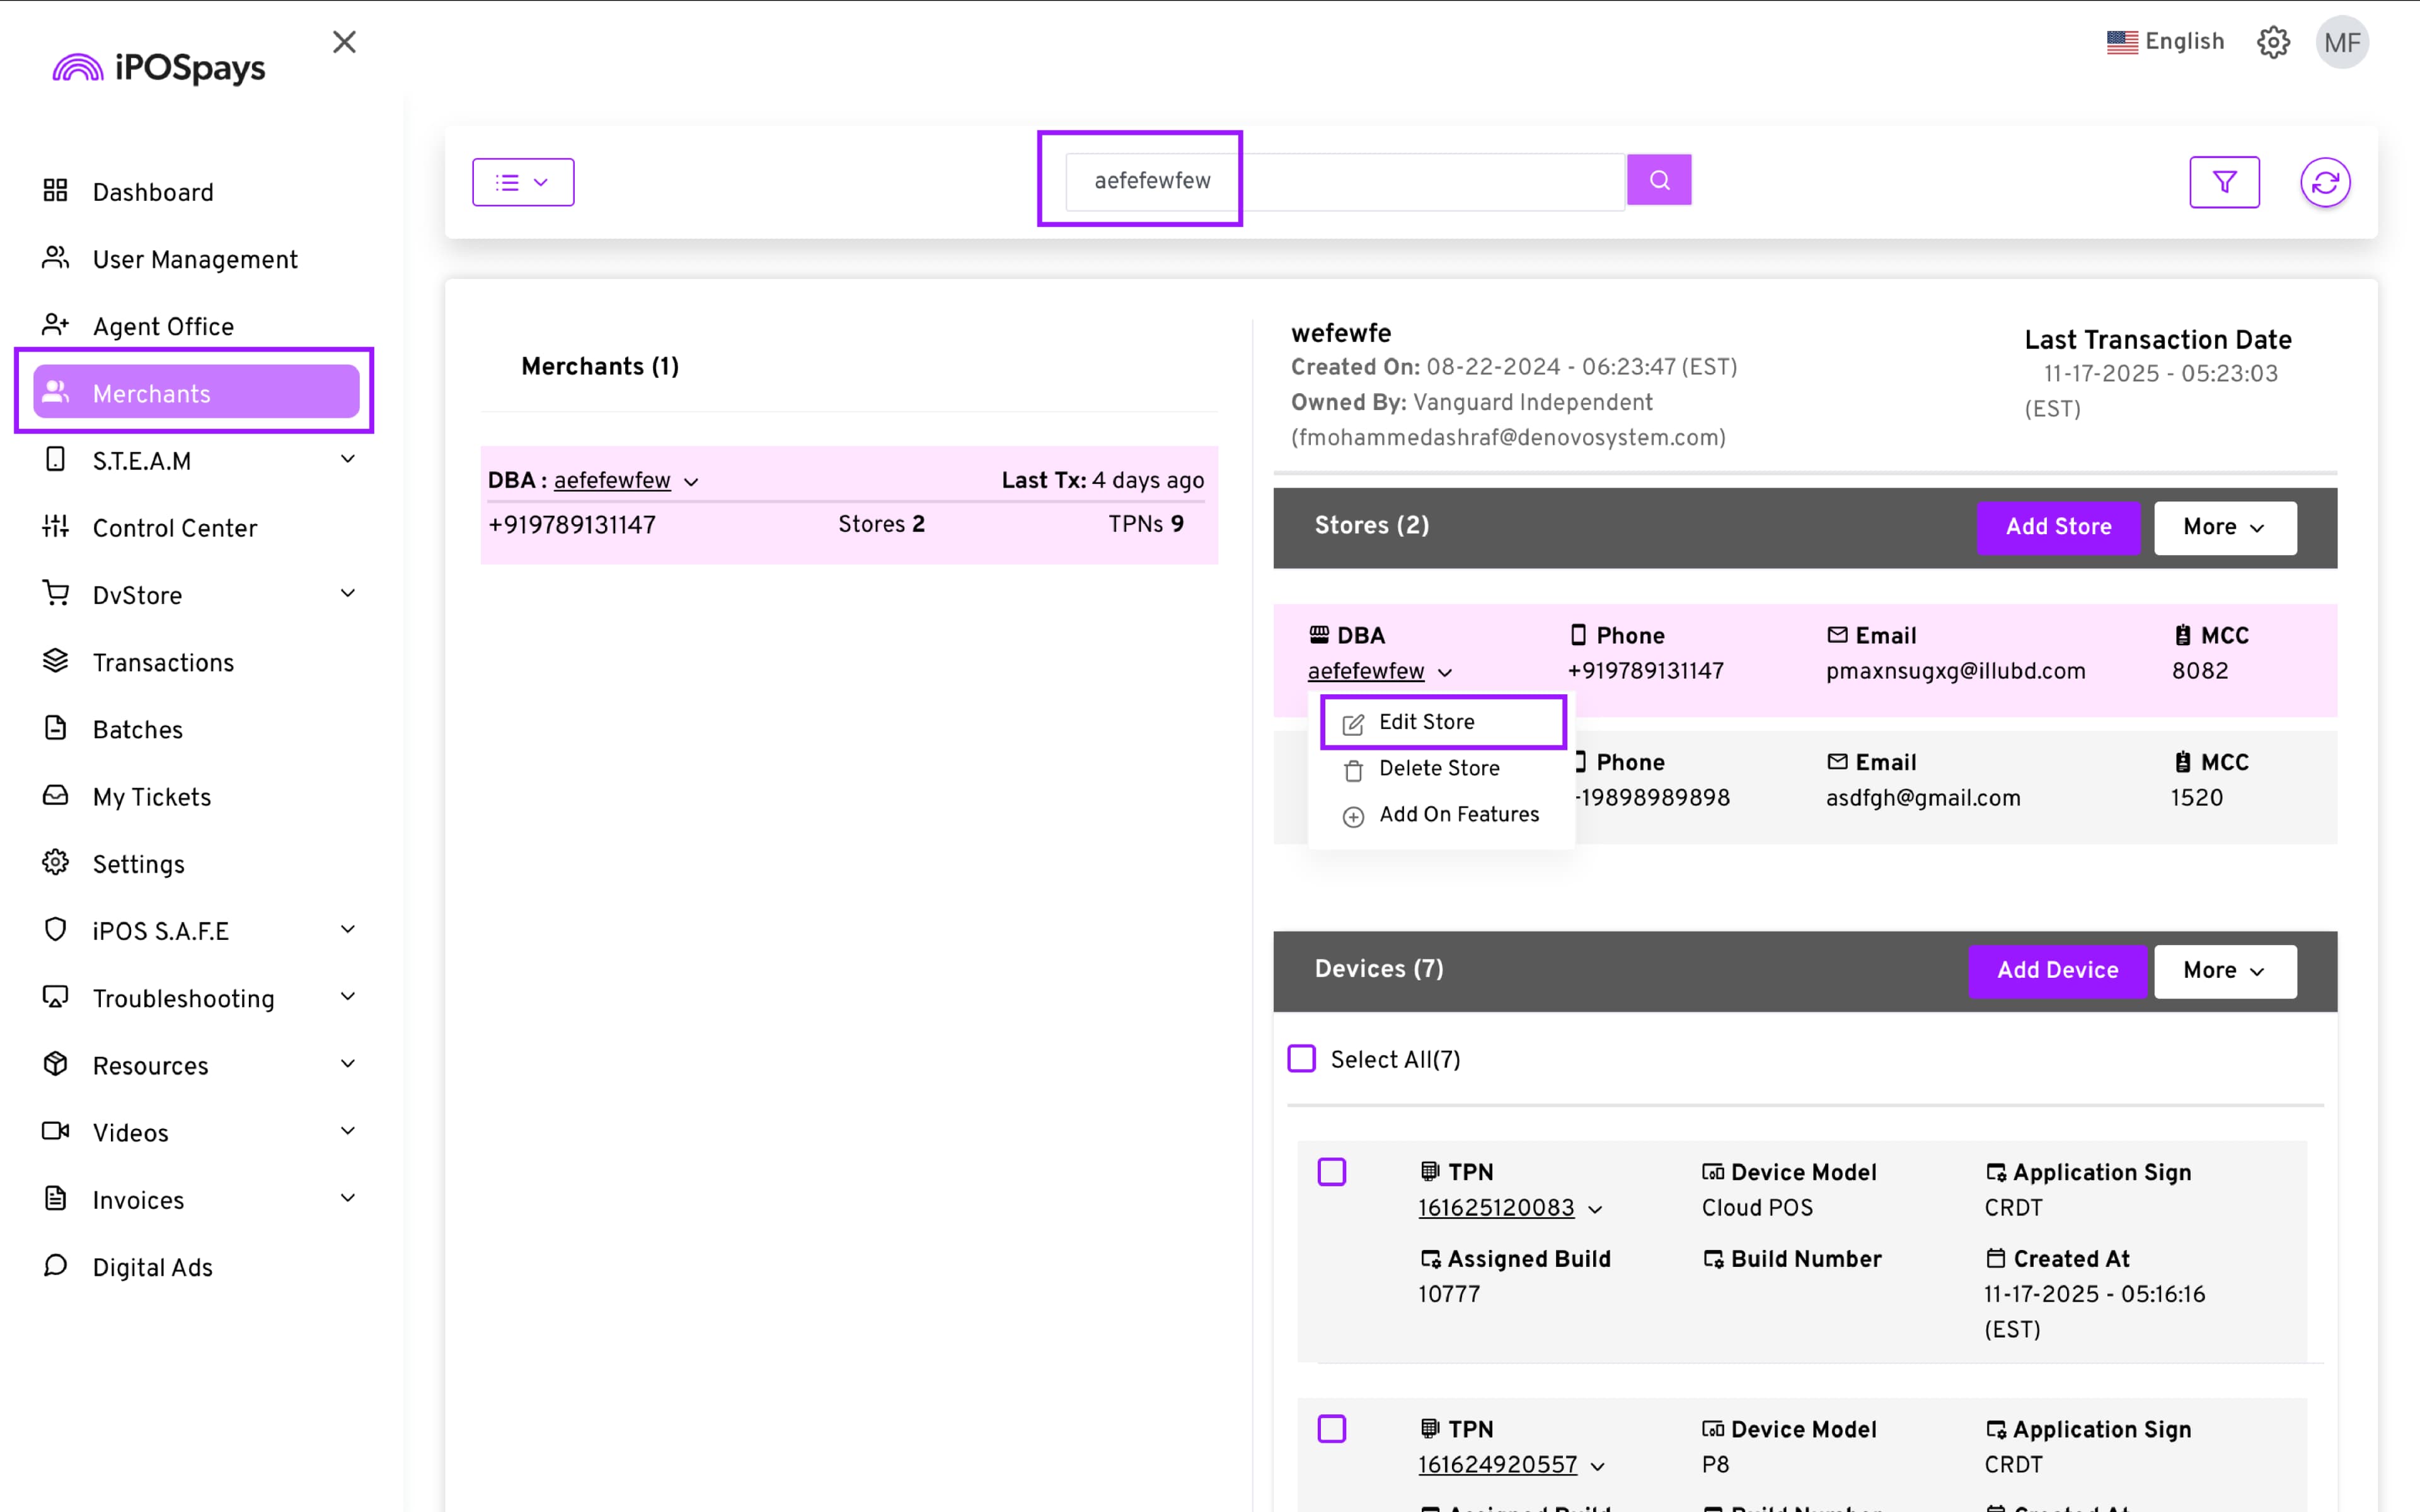Open the filter funnel icon
This screenshot has height=1512, width=2420.
[x=2223, y=182]
